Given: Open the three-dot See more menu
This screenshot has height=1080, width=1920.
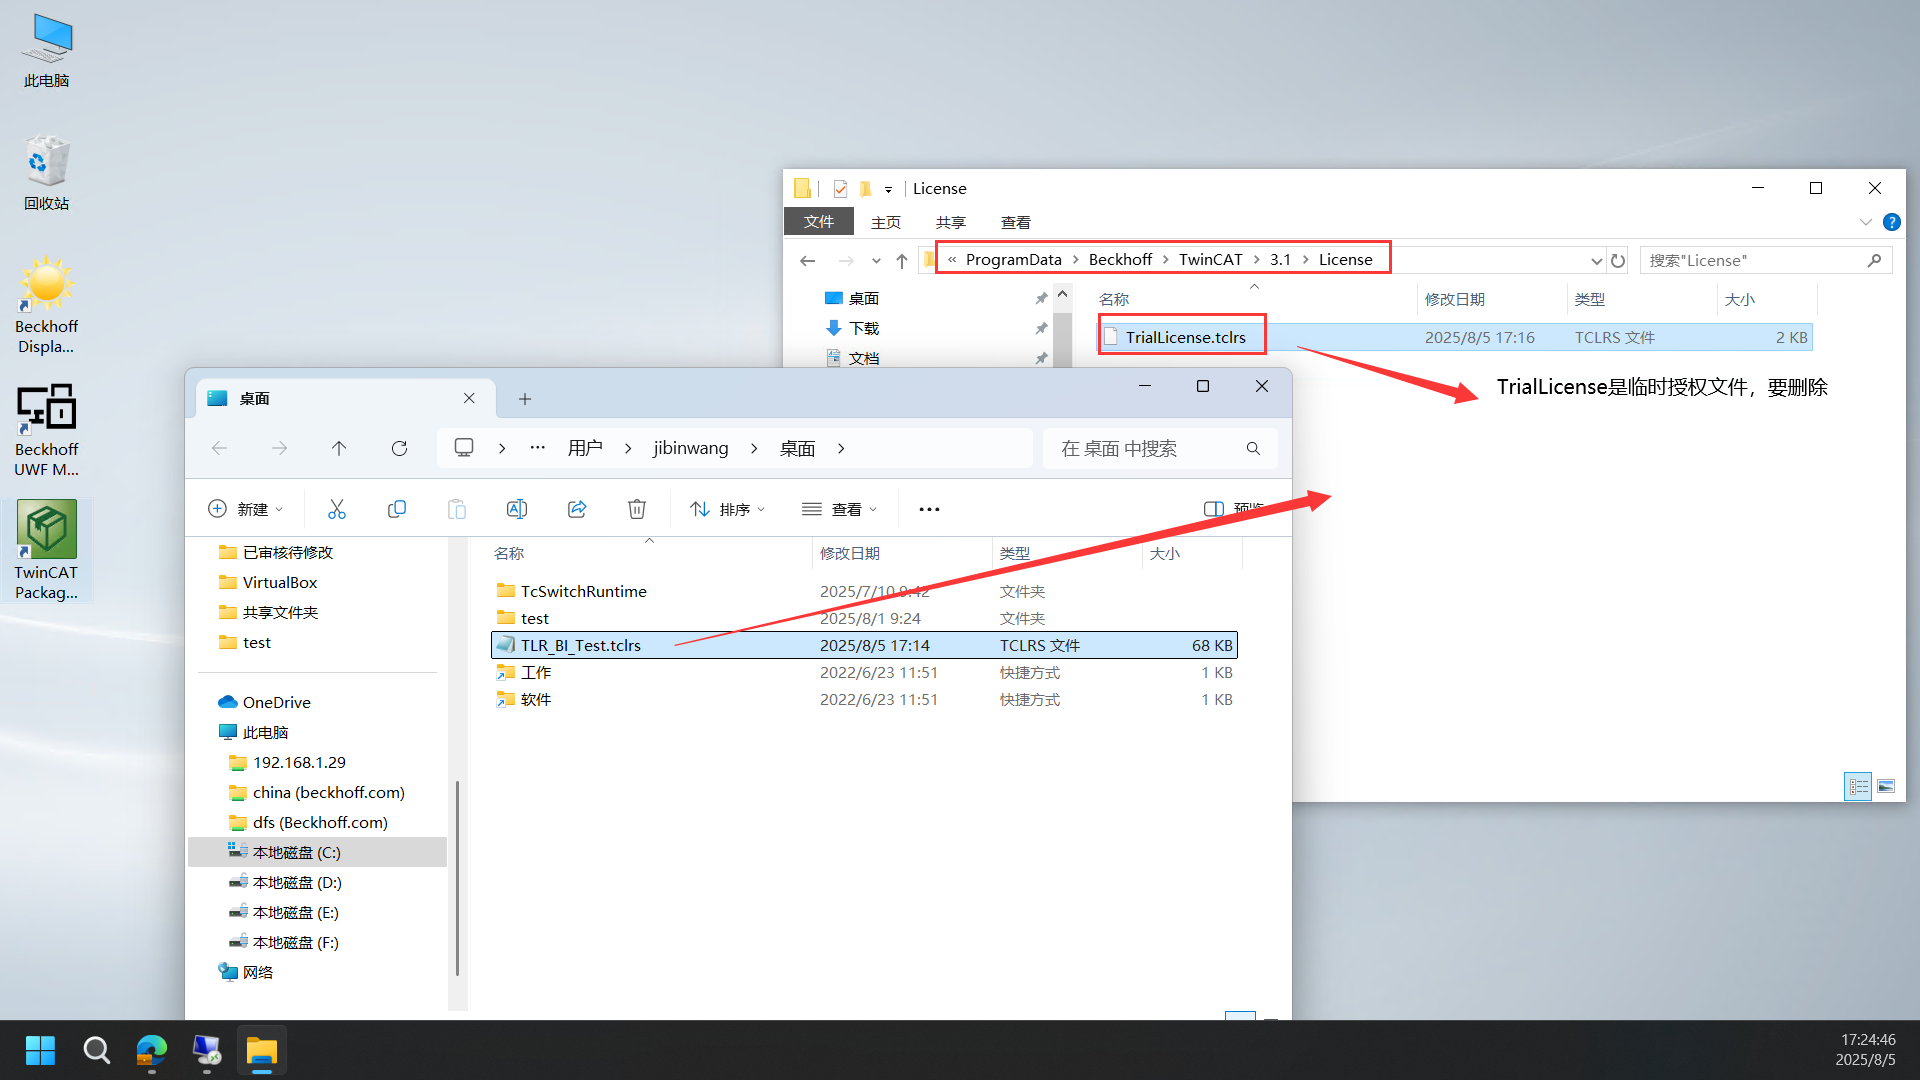Looking at the screenshot, I should click(x=929, y=509).
